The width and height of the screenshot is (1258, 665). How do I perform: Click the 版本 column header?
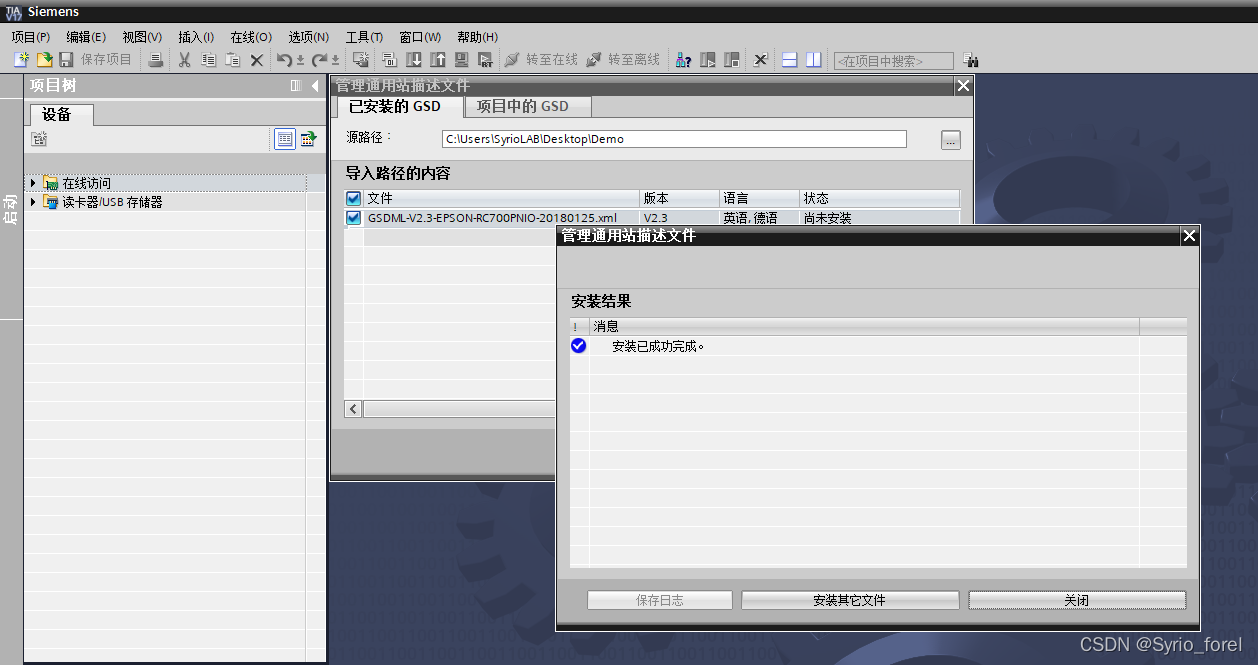[x=679, y=198]
